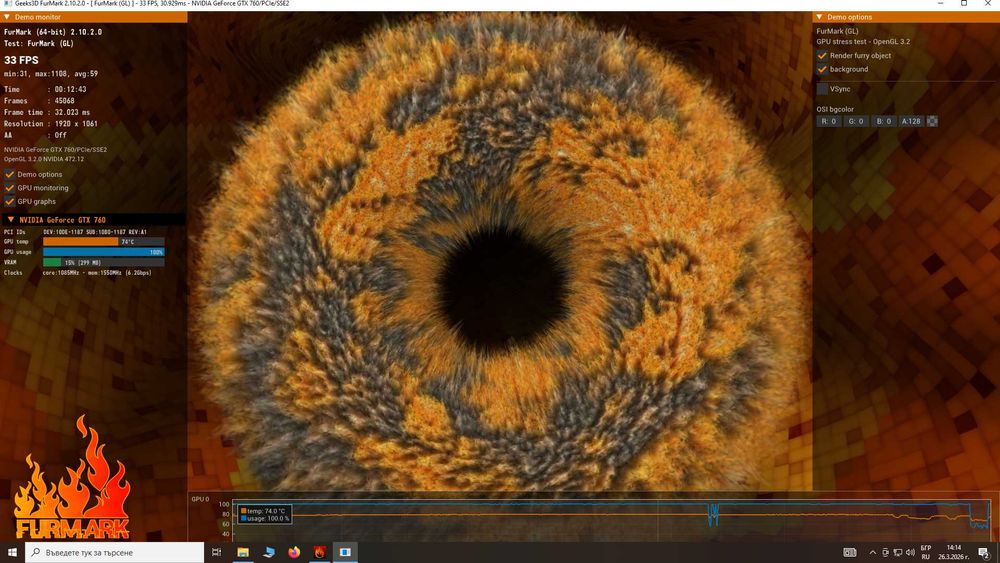Click the R:0 color value field
Screen dimensions: 1000x563
click(x=828, y=121)
